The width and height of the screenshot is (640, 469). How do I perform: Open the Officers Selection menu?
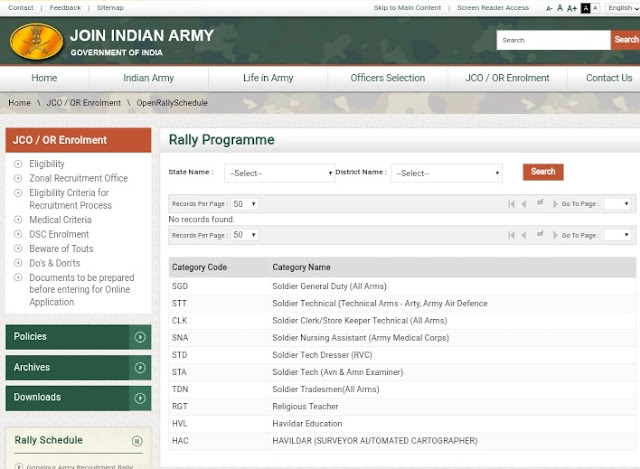(x=387, y=78)
